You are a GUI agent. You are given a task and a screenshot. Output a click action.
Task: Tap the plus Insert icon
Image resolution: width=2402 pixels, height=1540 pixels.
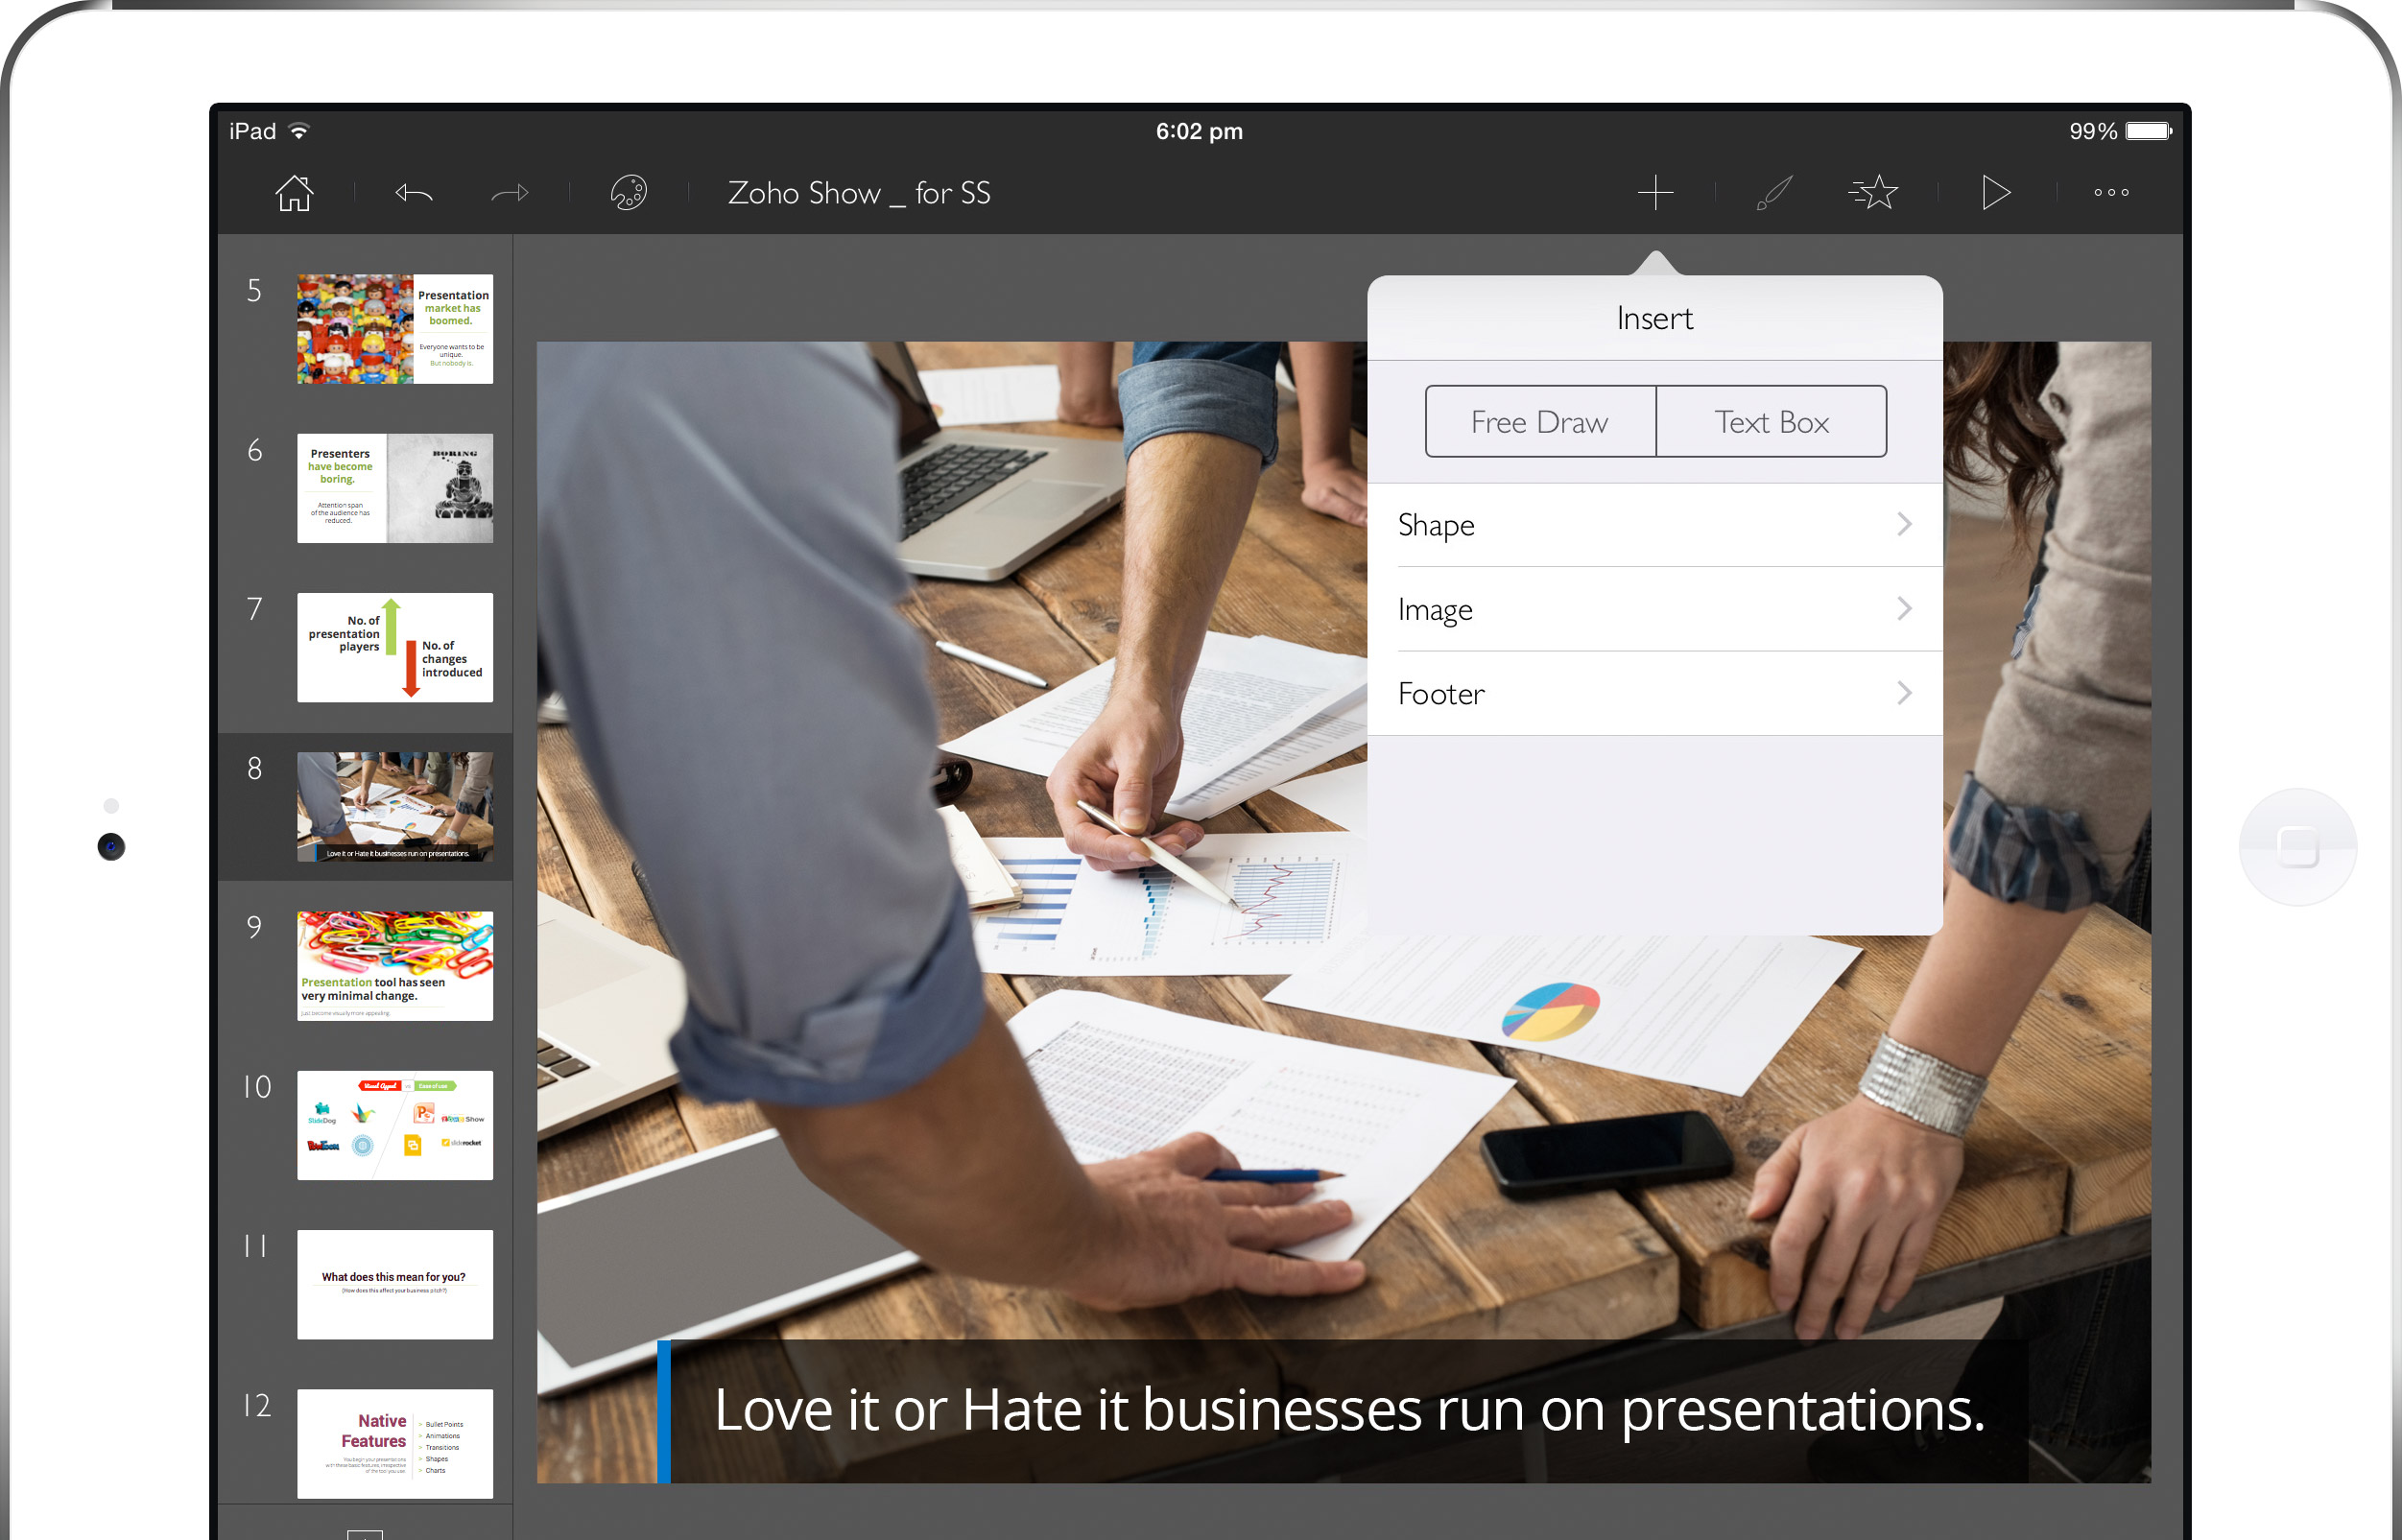1655,192
